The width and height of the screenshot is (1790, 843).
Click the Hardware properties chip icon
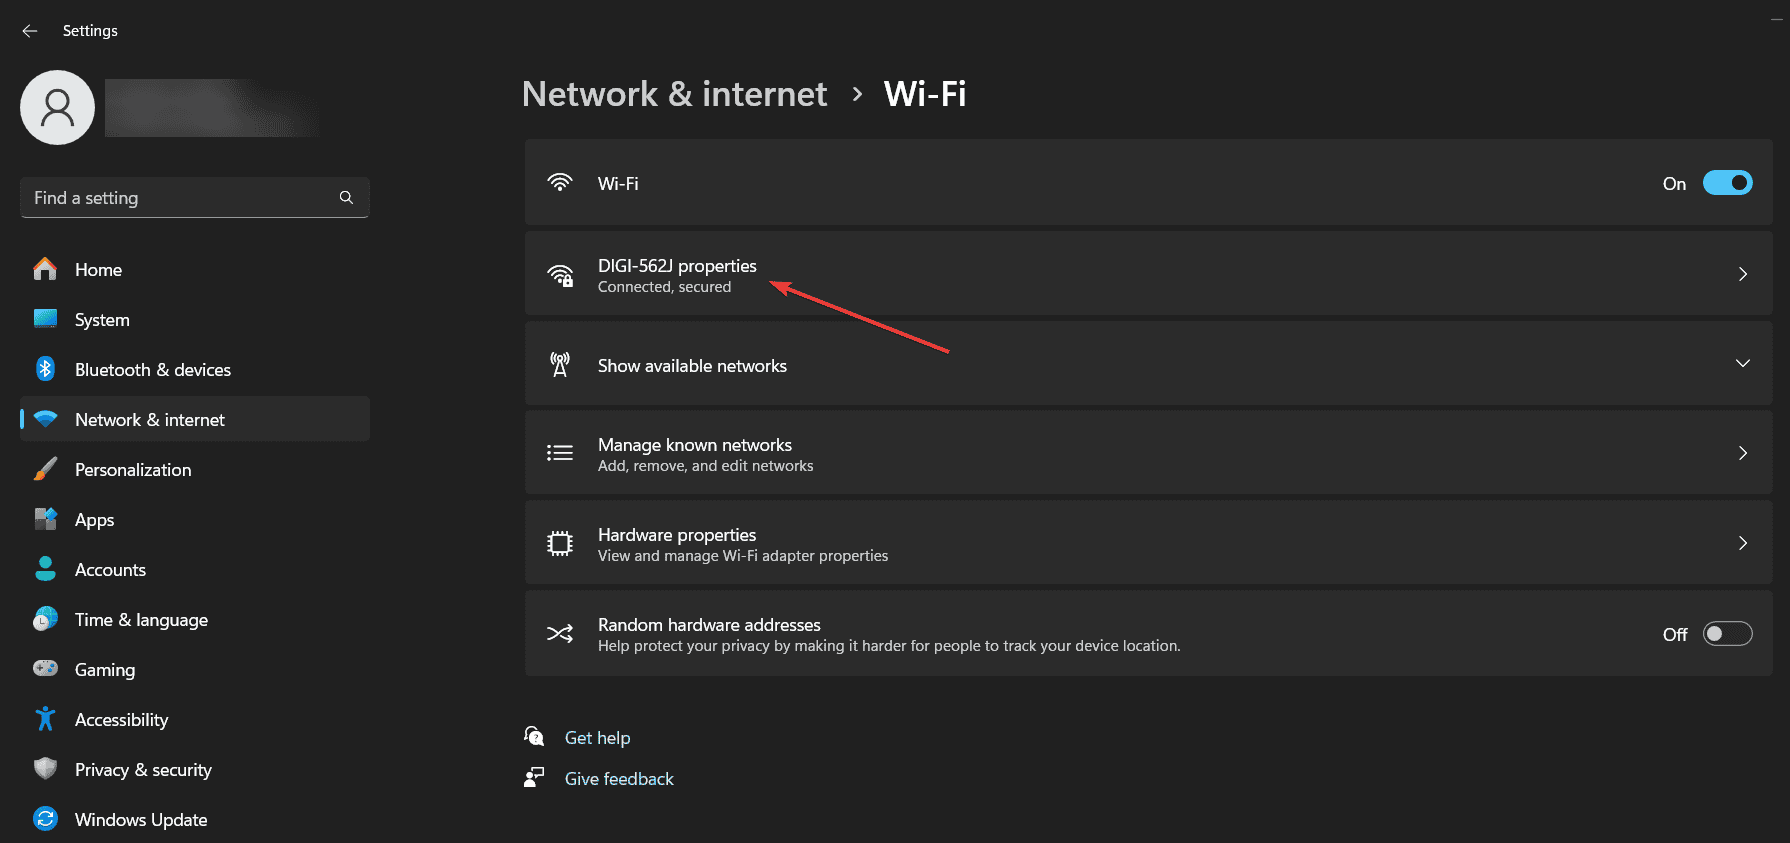coord(560,543)
